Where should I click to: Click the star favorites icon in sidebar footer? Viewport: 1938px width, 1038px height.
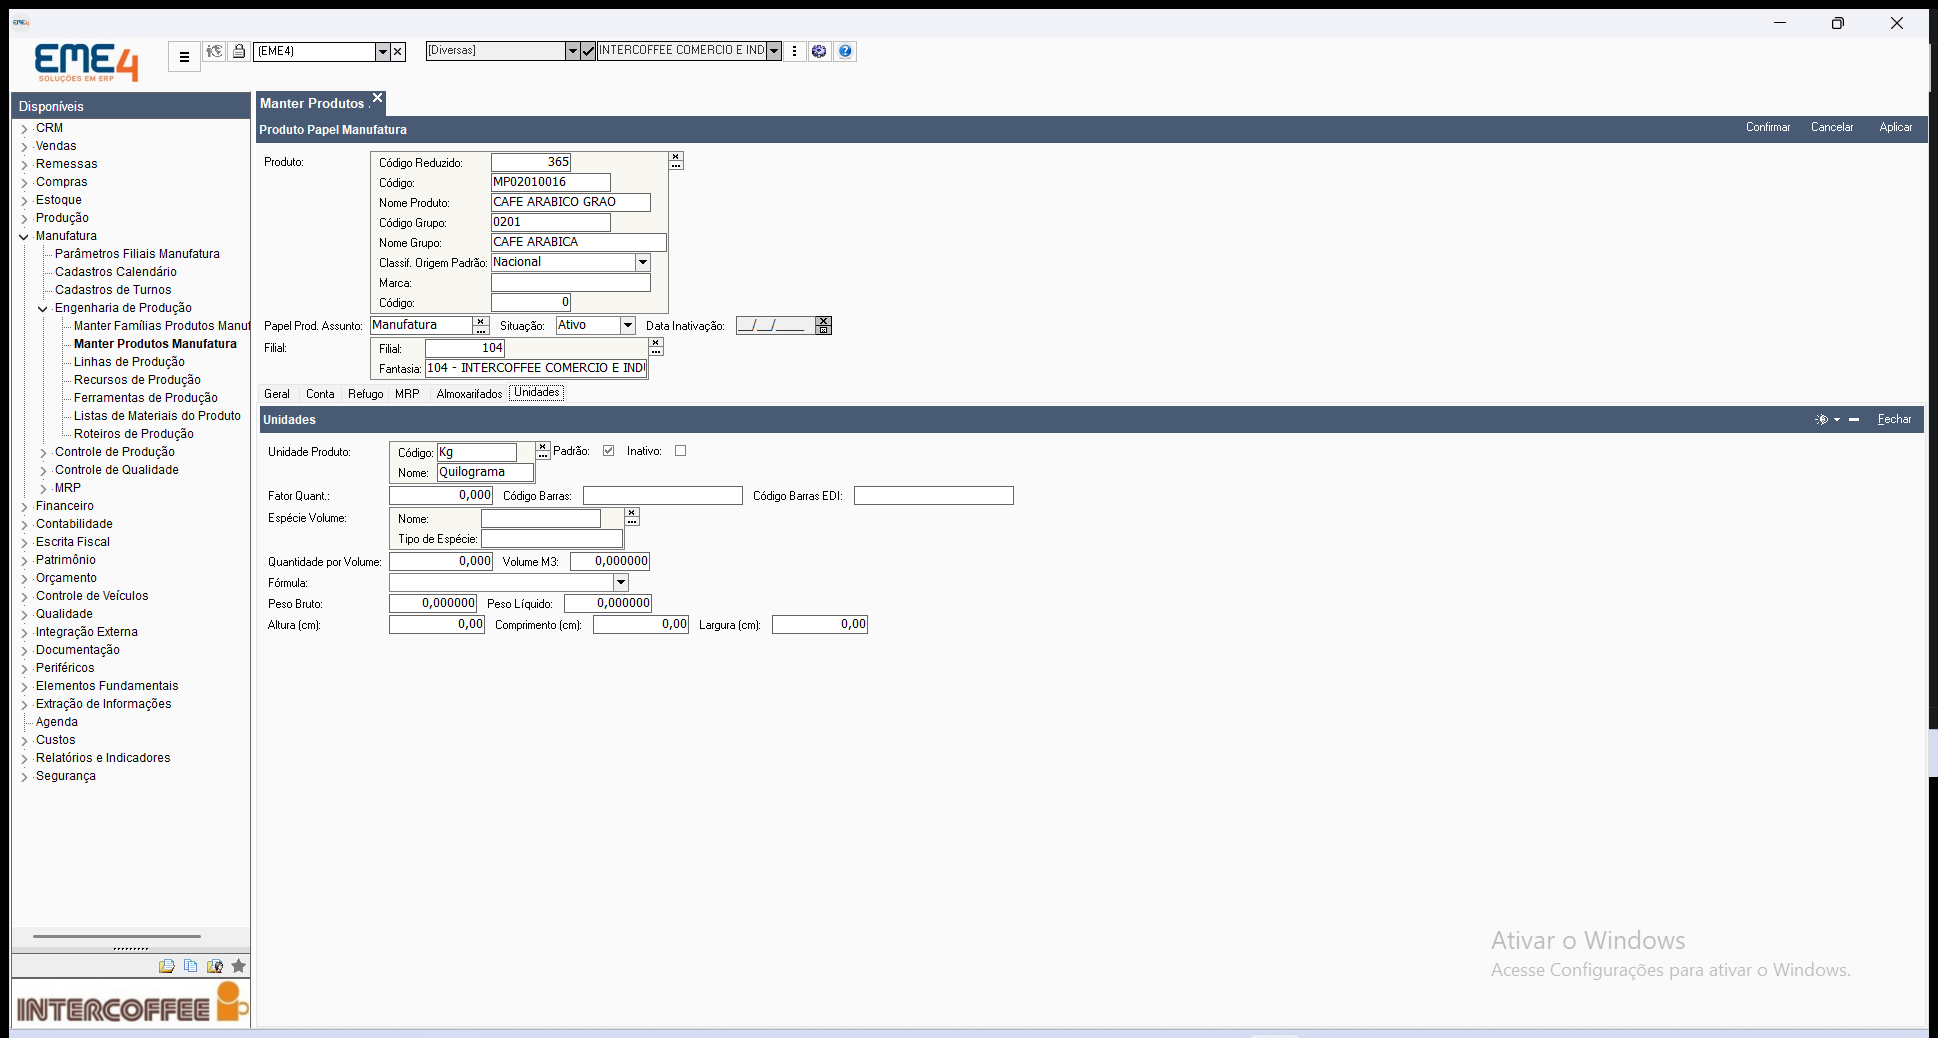(238, 966)
